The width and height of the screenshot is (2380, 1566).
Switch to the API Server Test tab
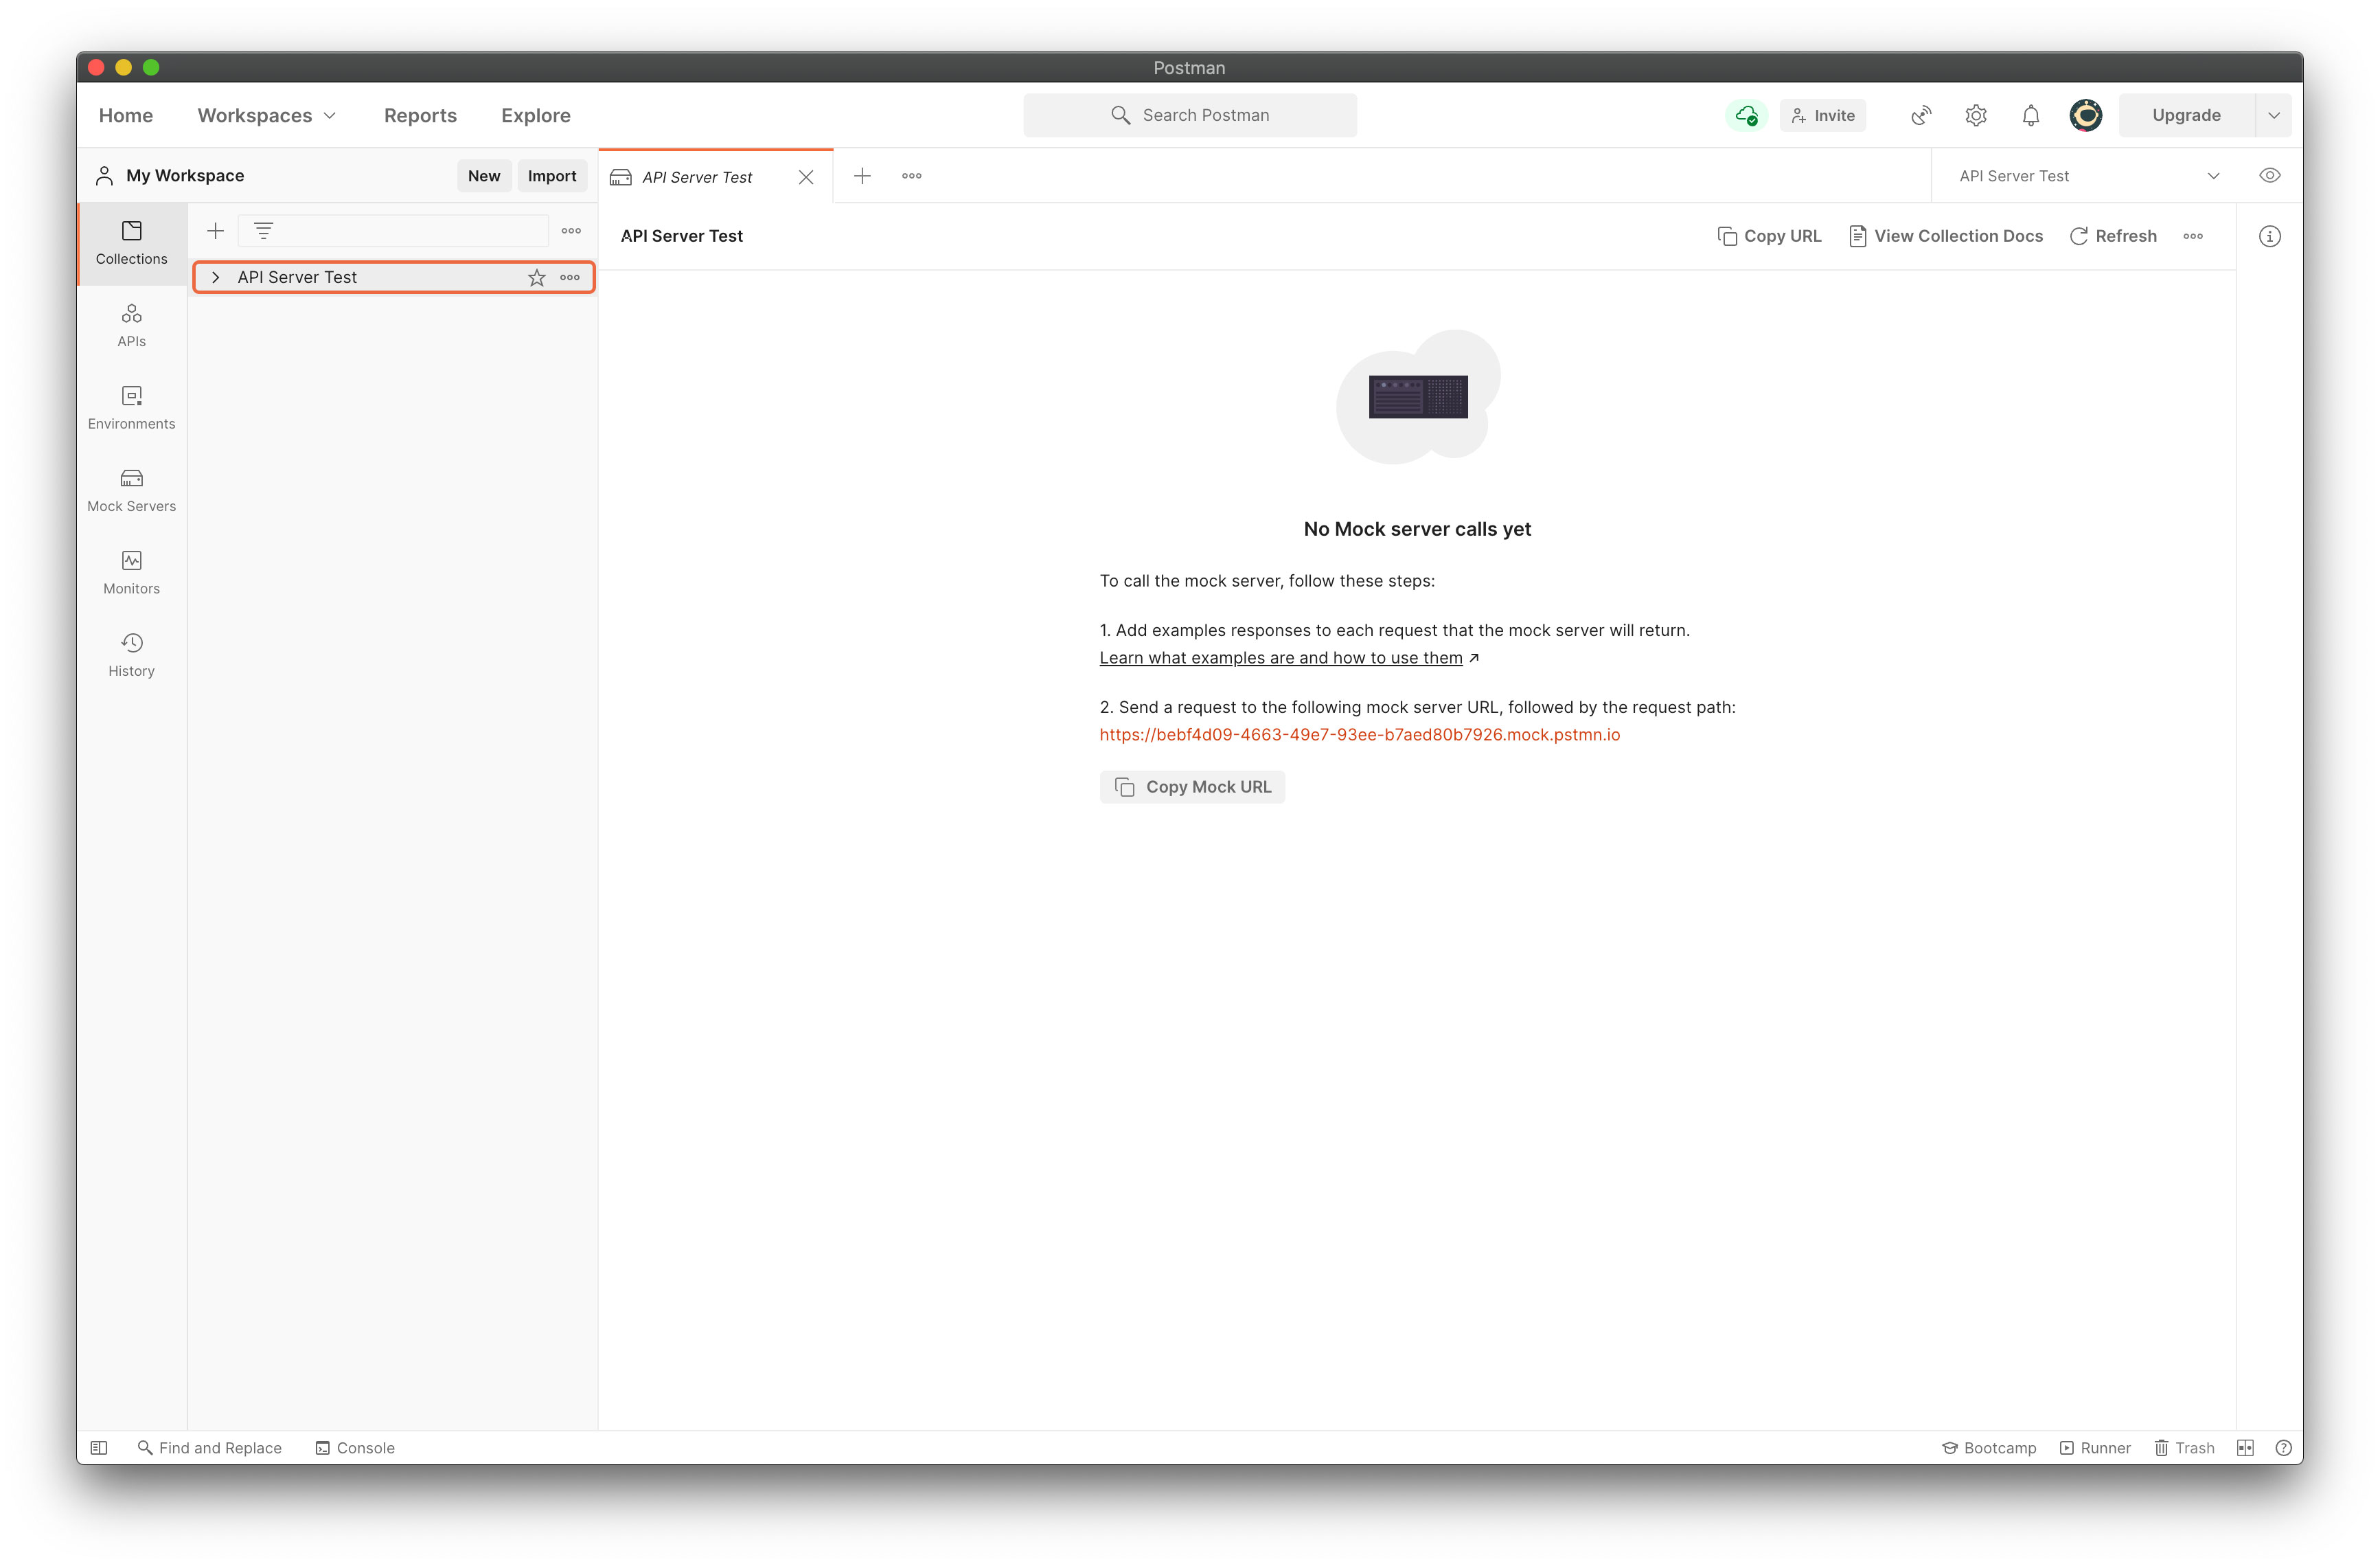tap(697, 176)
